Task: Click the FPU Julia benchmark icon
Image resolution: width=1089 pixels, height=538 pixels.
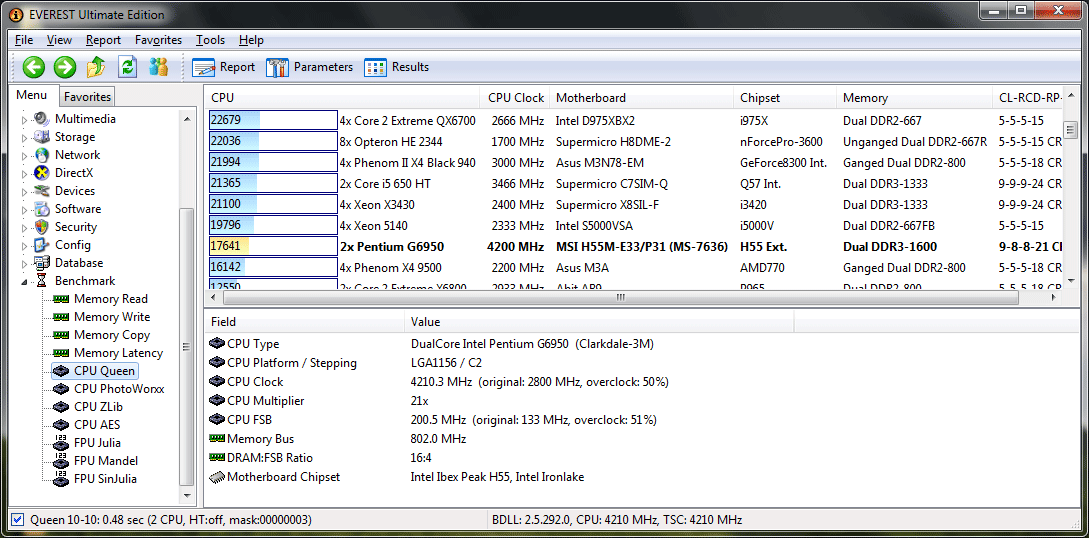Action: [61, 443]
